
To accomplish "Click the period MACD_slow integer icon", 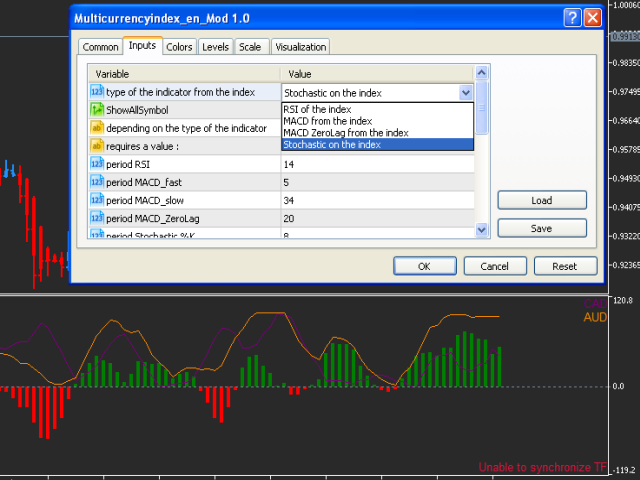I will click(98, 200).
